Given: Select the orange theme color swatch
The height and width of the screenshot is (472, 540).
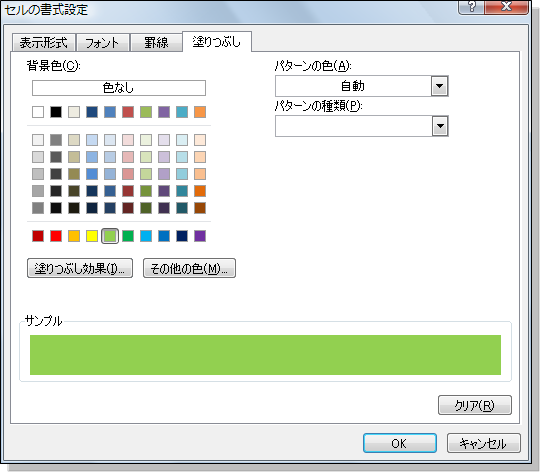Looking at the screenshot, I should [x=200, y=112].
